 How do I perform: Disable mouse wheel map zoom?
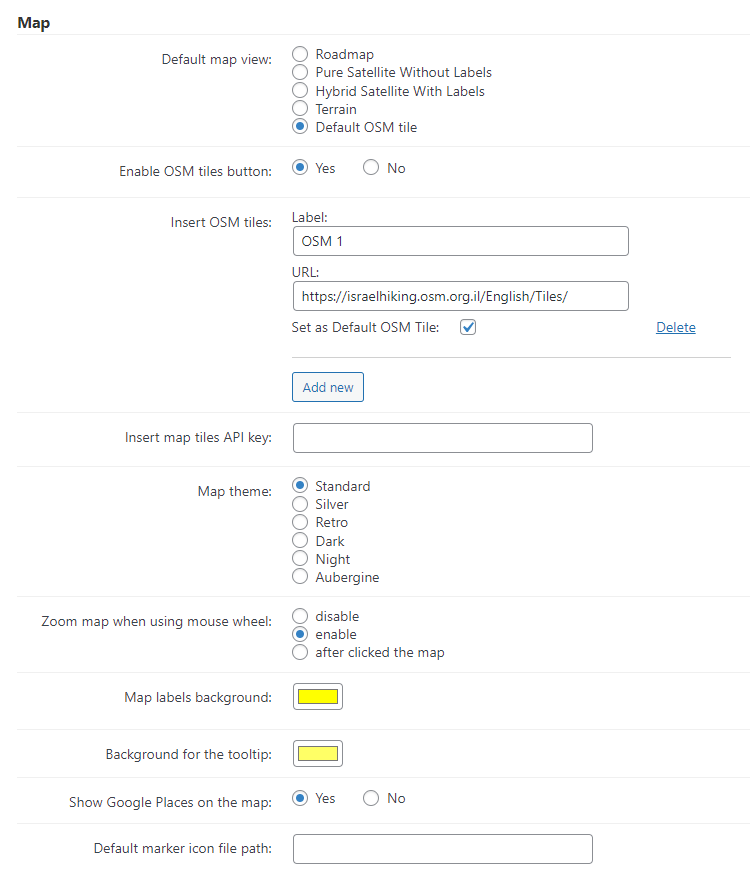tap(300, 616)
